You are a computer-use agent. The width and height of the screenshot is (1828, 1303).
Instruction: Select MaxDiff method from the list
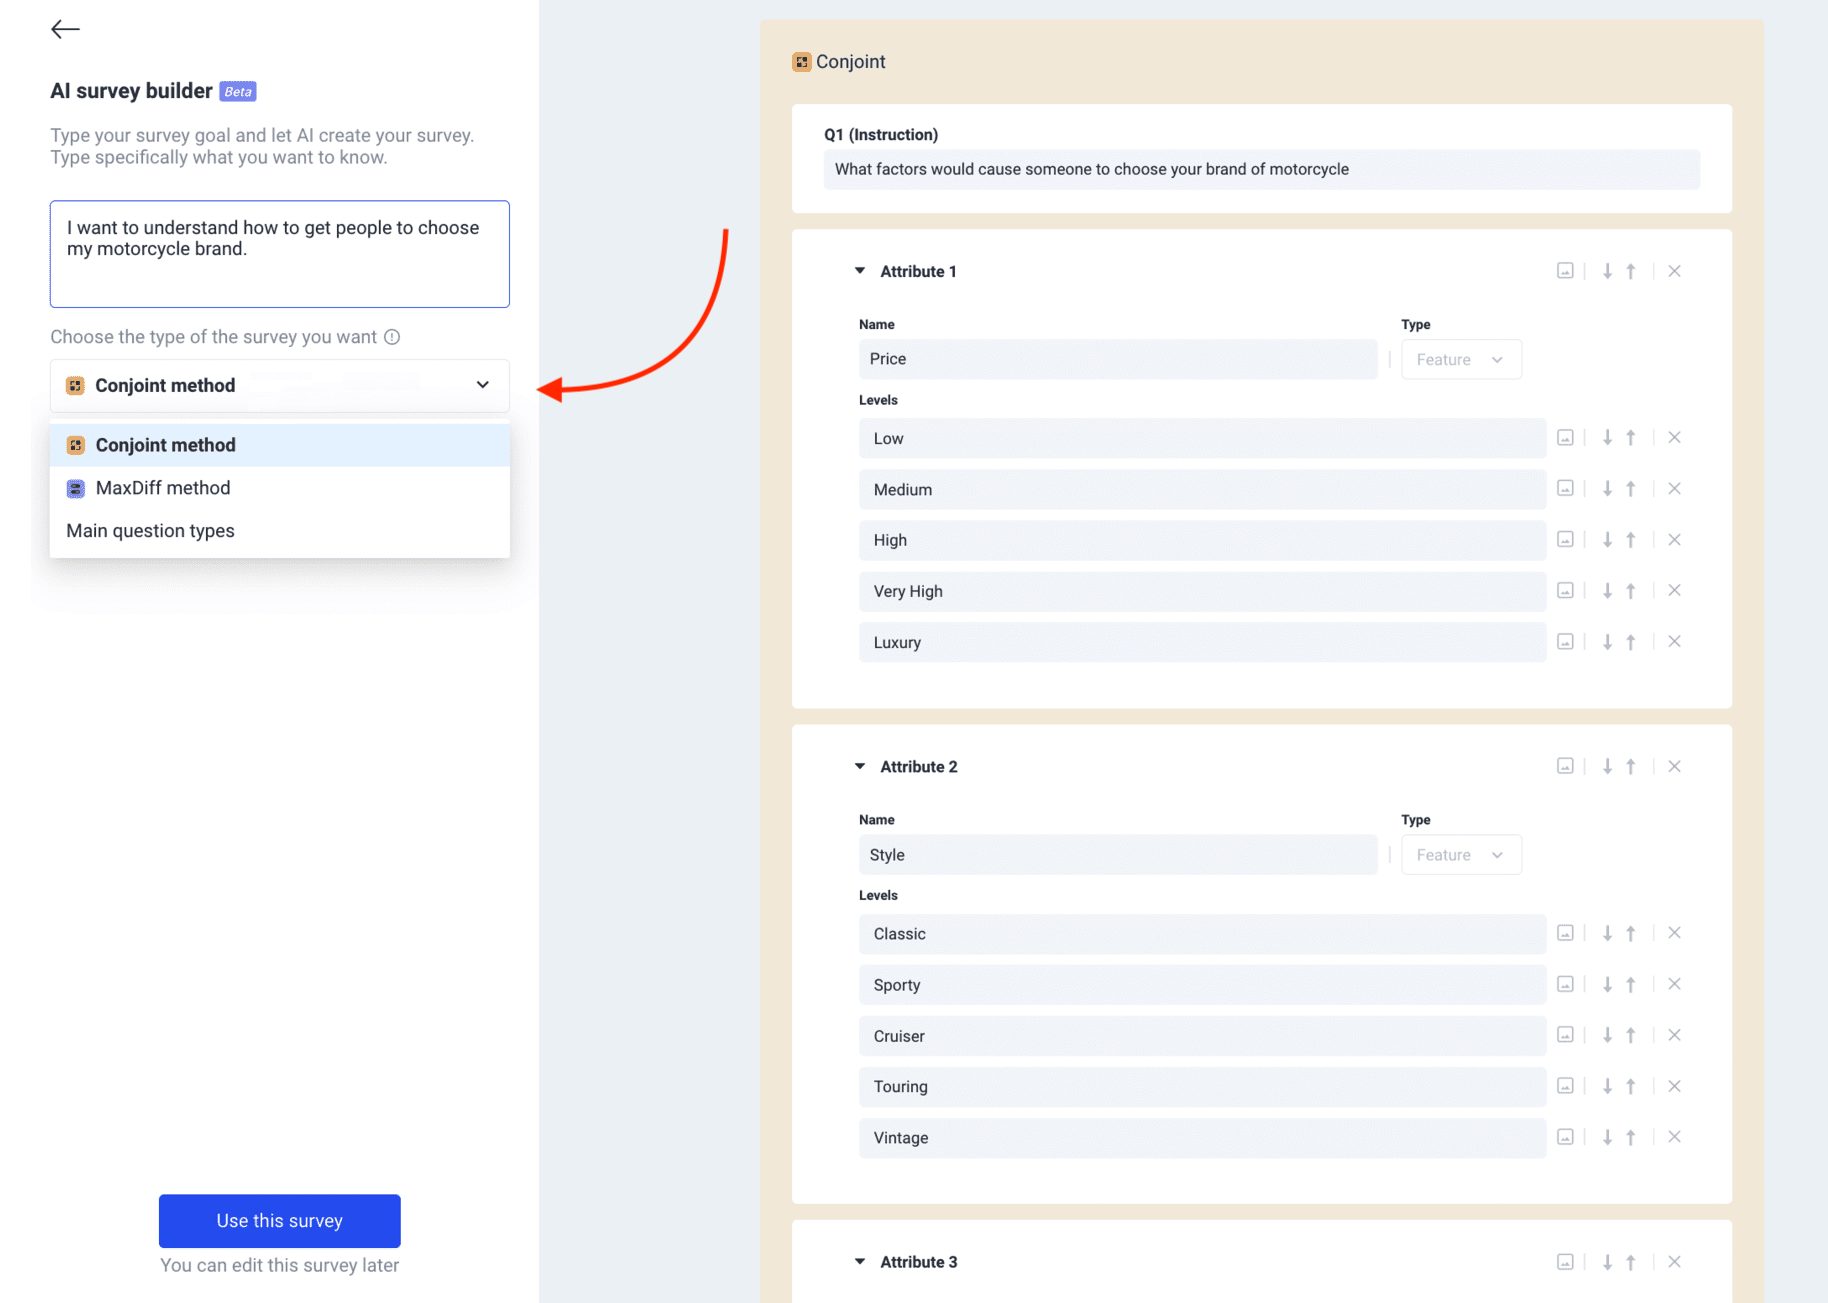point(162,488)
